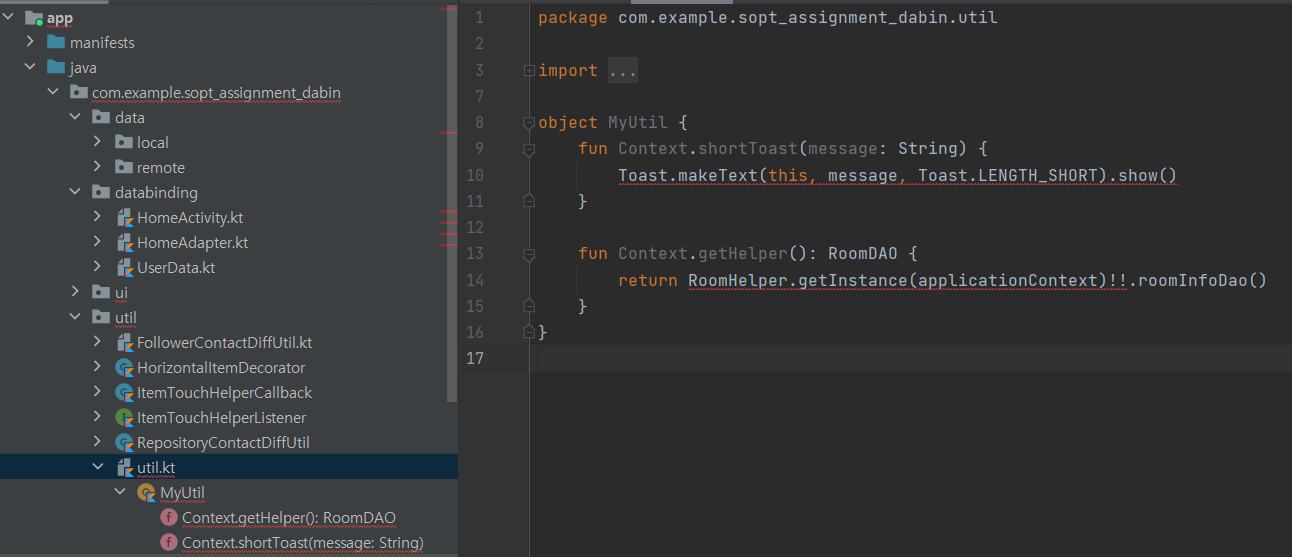The width and height of the screenshot is (1292, 557).
Task: Collapse the data package chevron
Action: pos(75,117)
